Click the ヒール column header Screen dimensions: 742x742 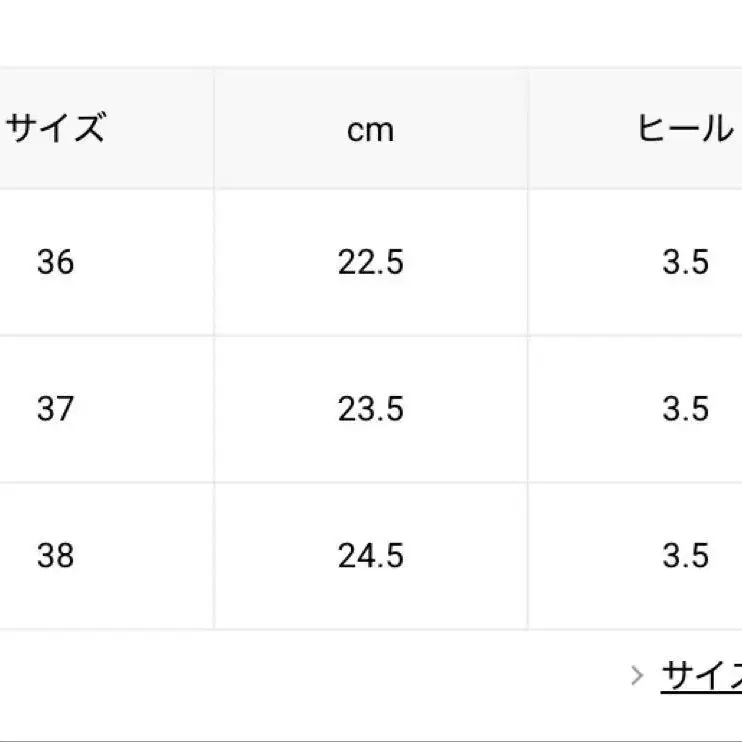685,129
